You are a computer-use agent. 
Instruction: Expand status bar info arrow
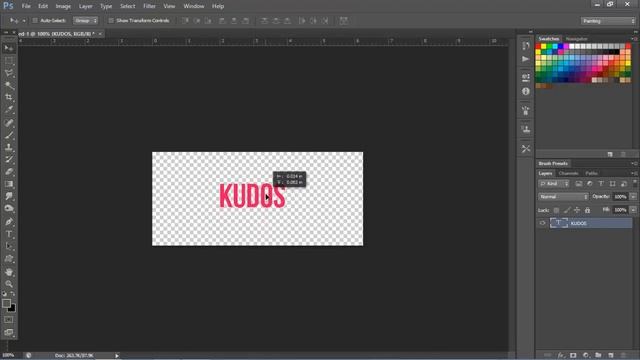(117, 356)
